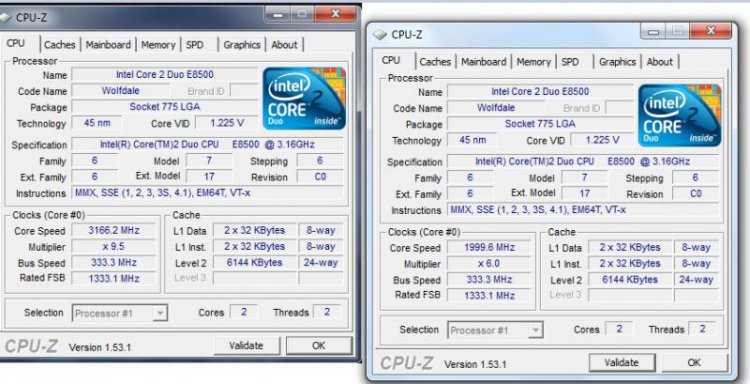Viewport: 750px width, 384px height.
Task: Click Ext. Model 17 in left window
Action: [209, 177]
